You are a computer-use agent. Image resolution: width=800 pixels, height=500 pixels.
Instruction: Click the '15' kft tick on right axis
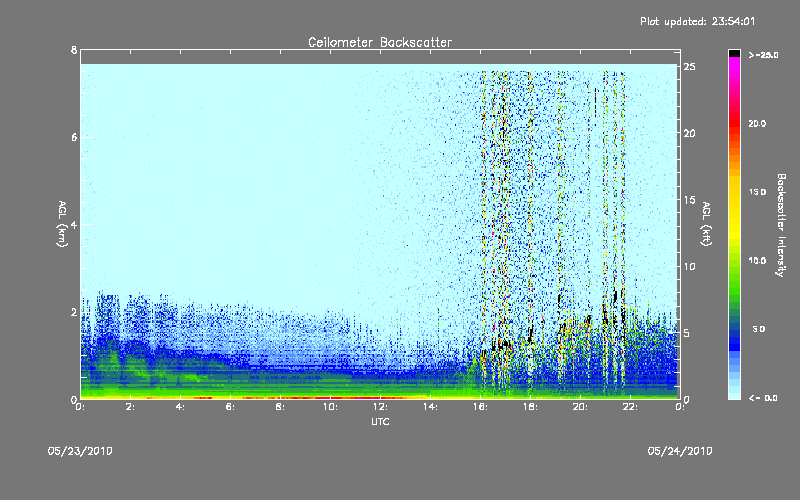pyautogui.click(x=689, y=200)
